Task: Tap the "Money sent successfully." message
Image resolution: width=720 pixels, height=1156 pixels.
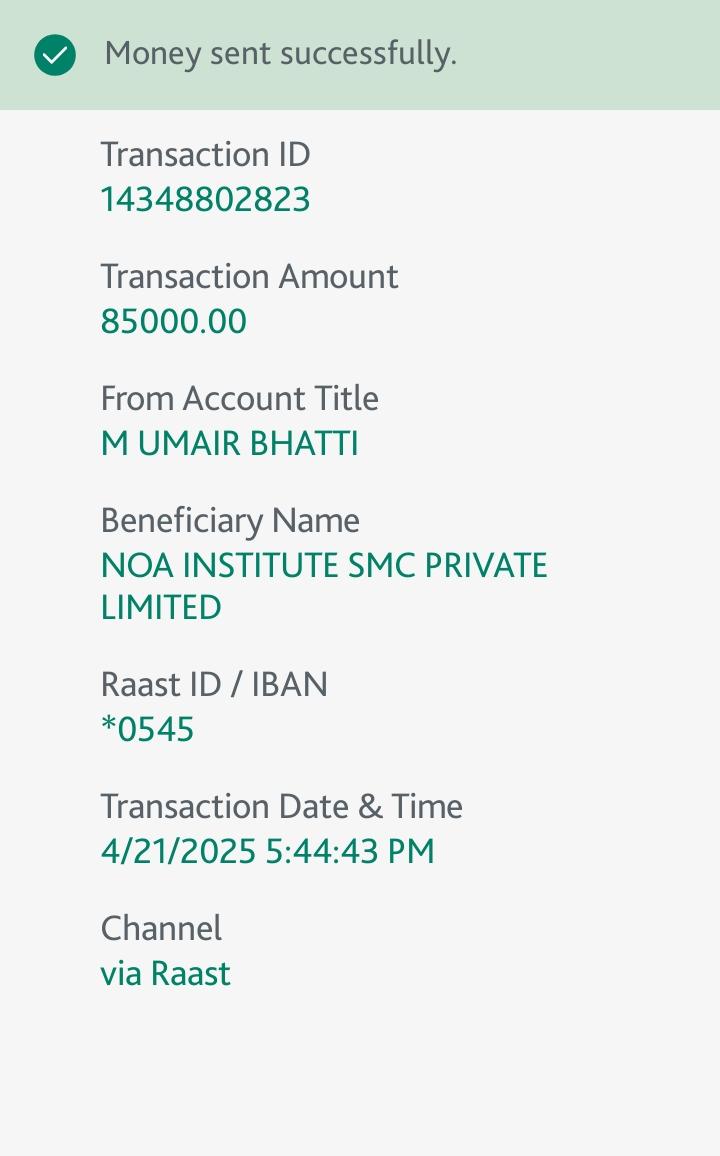Action: 280,54
